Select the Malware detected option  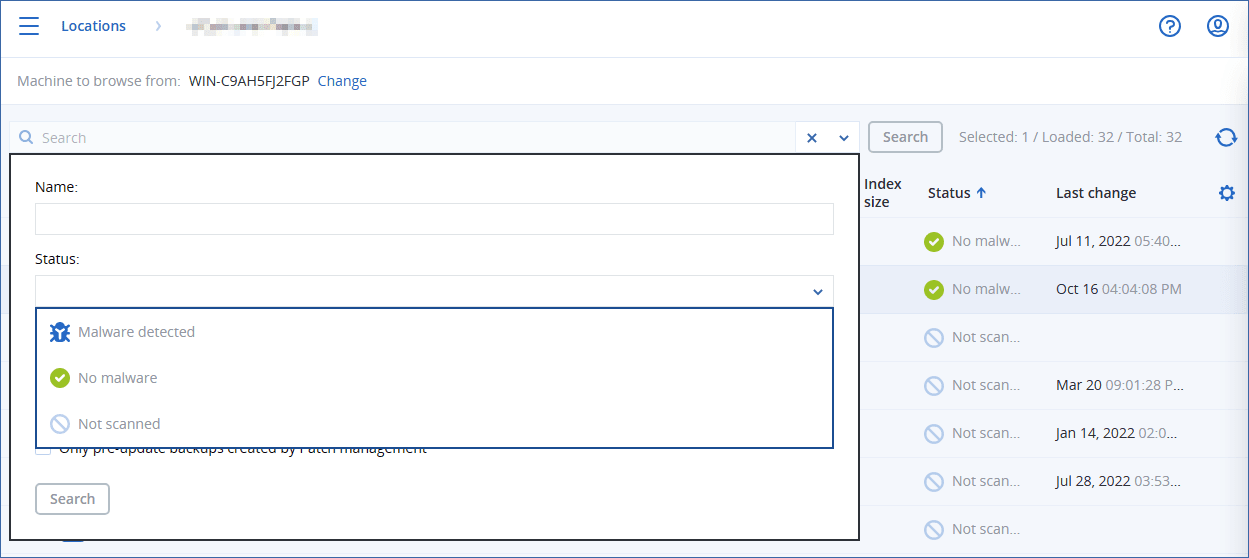pyautogui.click(x=136, y=332)
